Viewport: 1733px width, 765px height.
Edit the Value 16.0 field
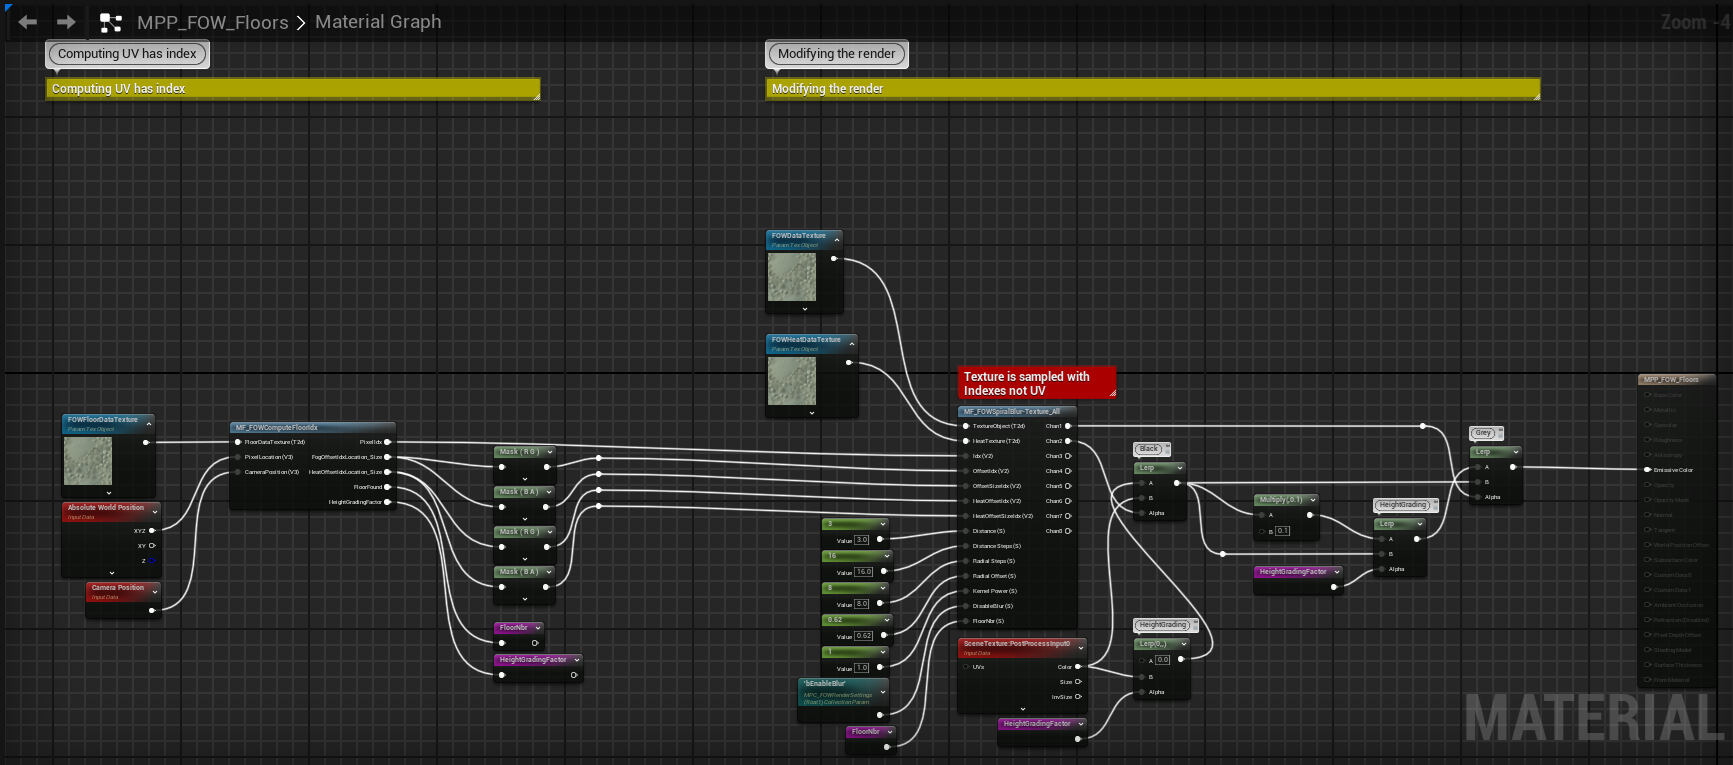[864, 572]
